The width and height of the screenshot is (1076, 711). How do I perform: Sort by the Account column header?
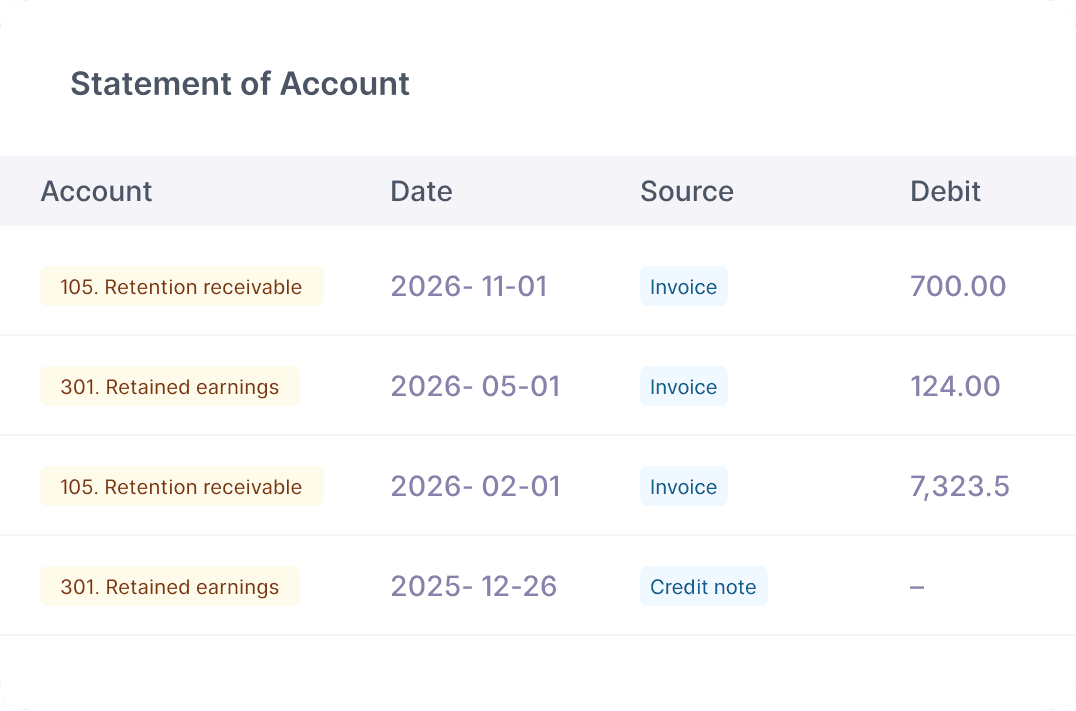click(96, 191)
